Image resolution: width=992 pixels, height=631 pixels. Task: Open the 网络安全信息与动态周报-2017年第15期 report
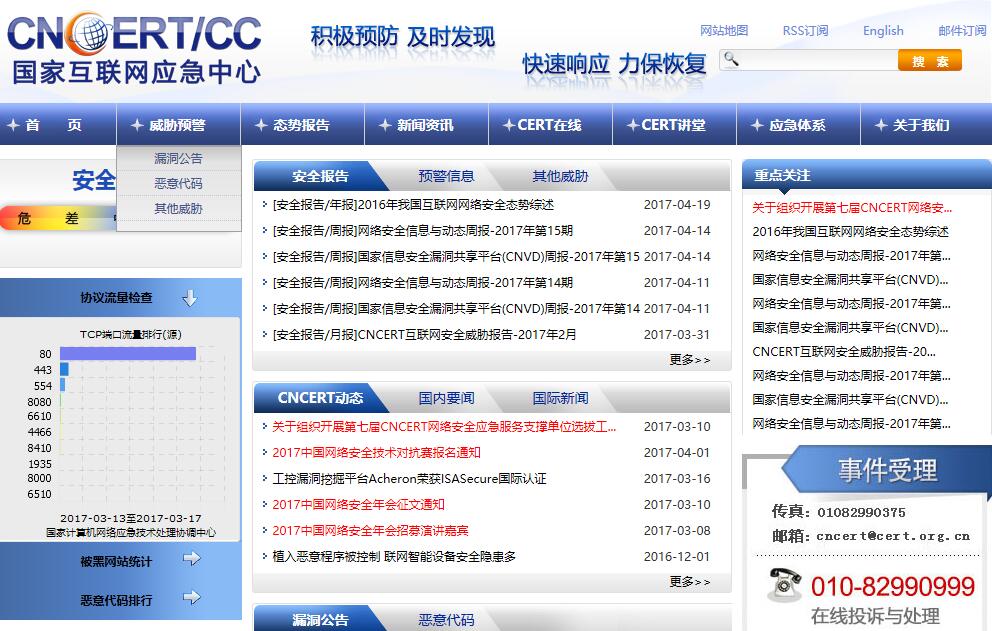tap(423, 230)
